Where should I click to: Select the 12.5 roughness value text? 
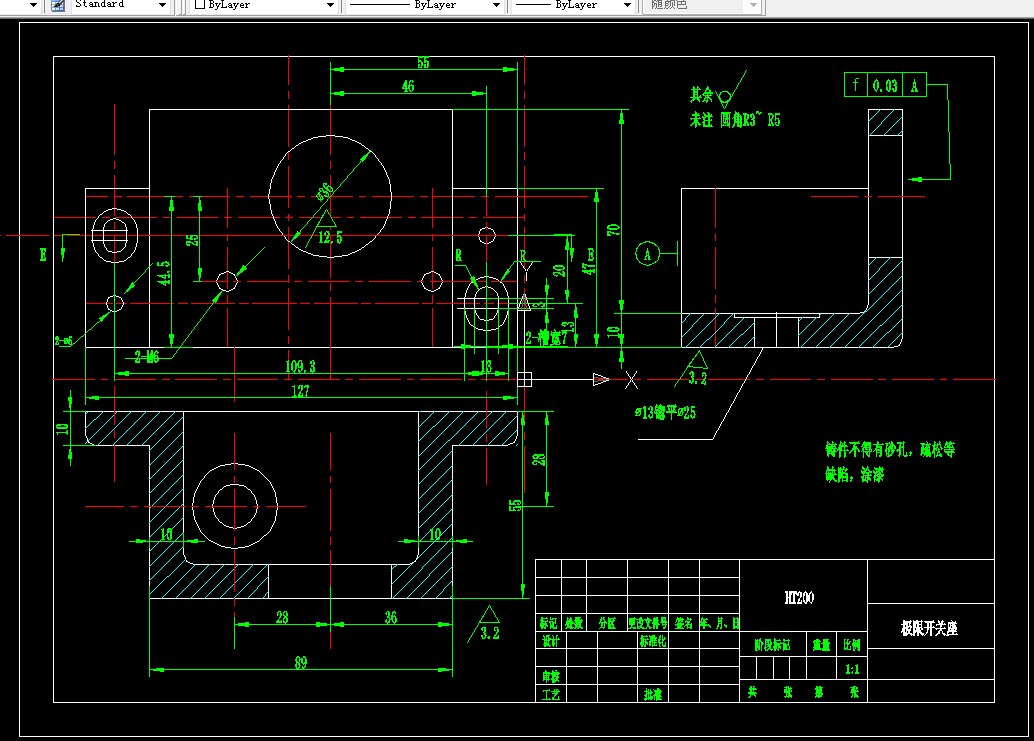coord(330,237)
